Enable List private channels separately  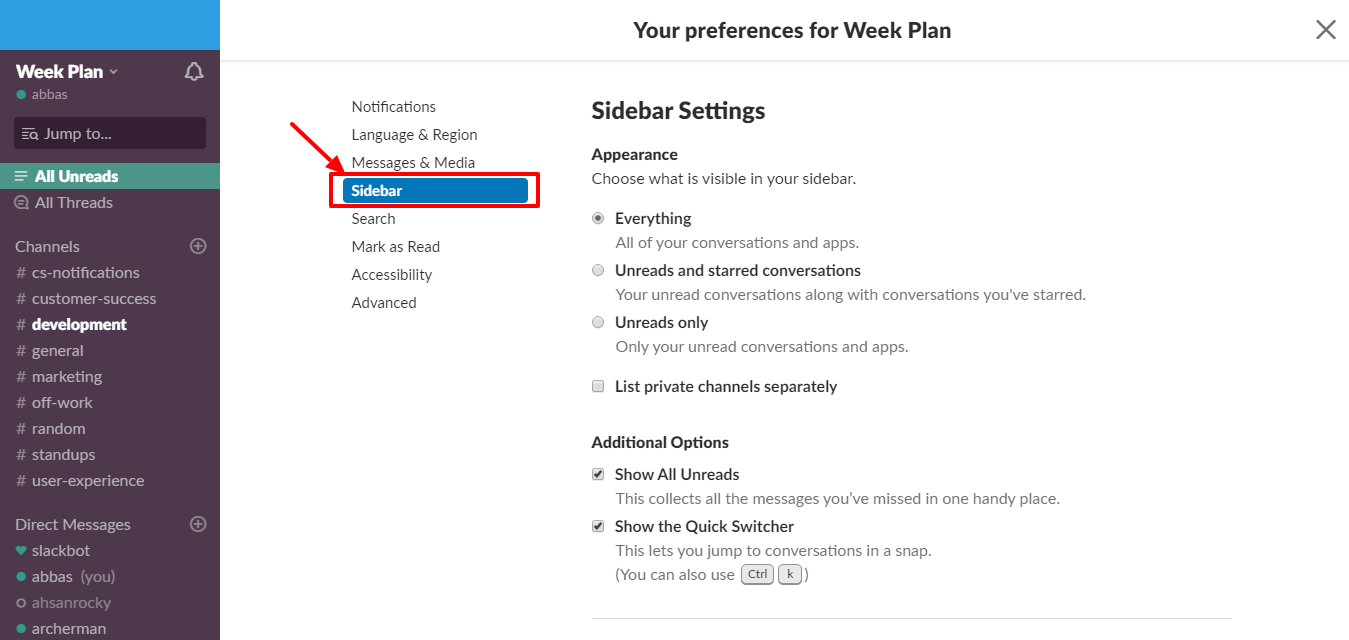(x=597, y=386)
